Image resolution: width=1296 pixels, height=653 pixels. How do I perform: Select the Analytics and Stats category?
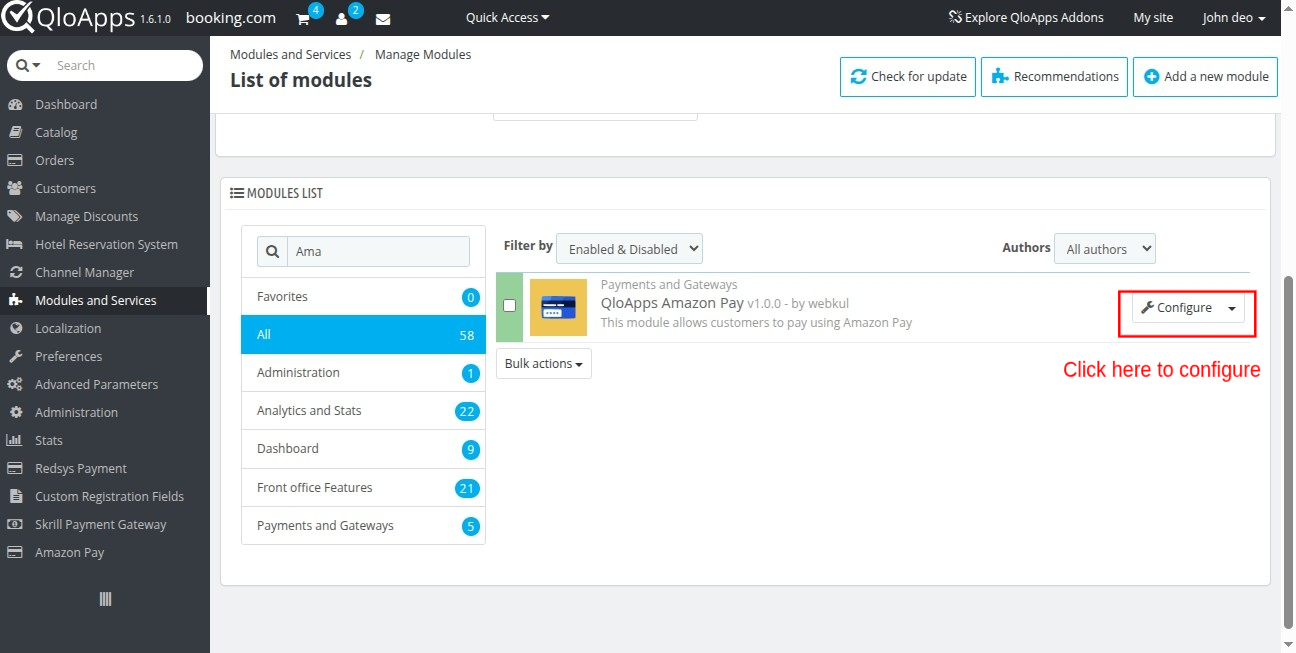click(363, 411)
